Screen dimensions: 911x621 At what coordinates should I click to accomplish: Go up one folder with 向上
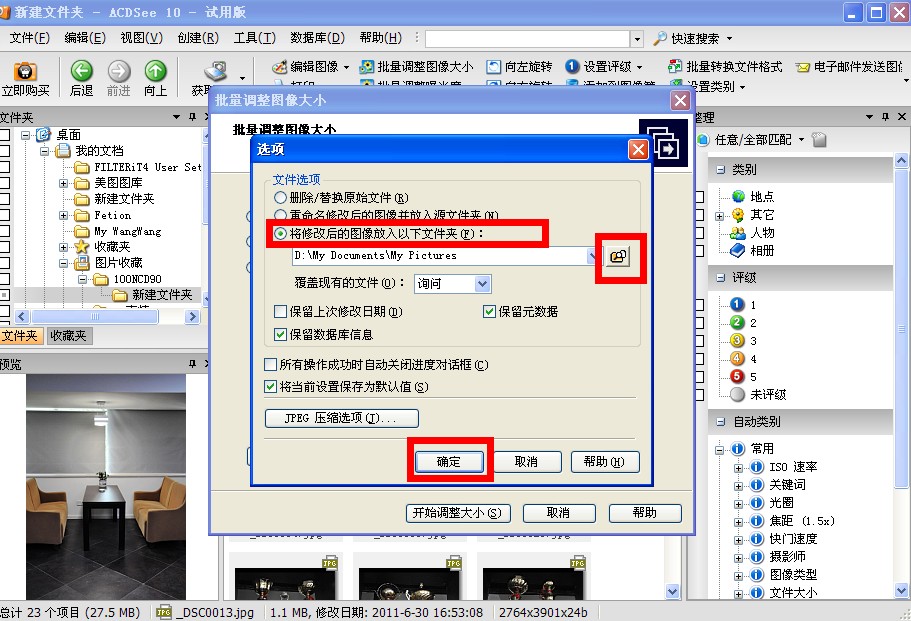(155, 78)
